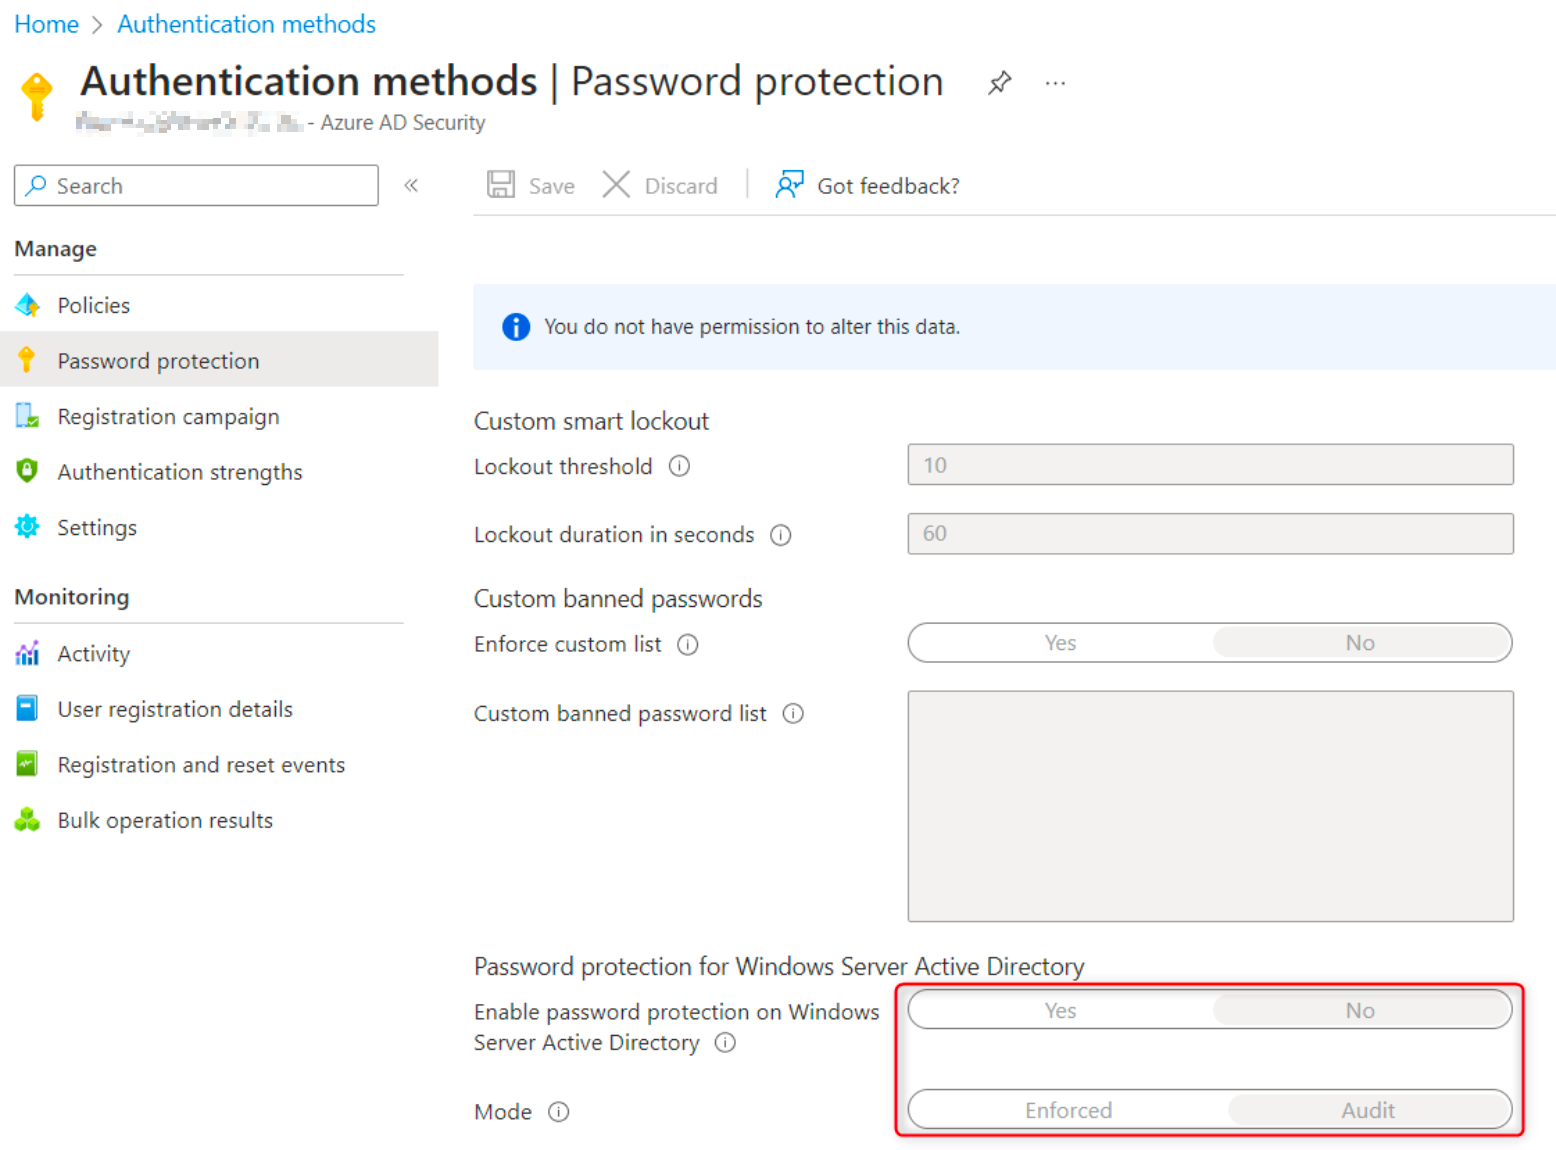
Task: Select the Registration campaign icon
Action: [x=27, y=416]
